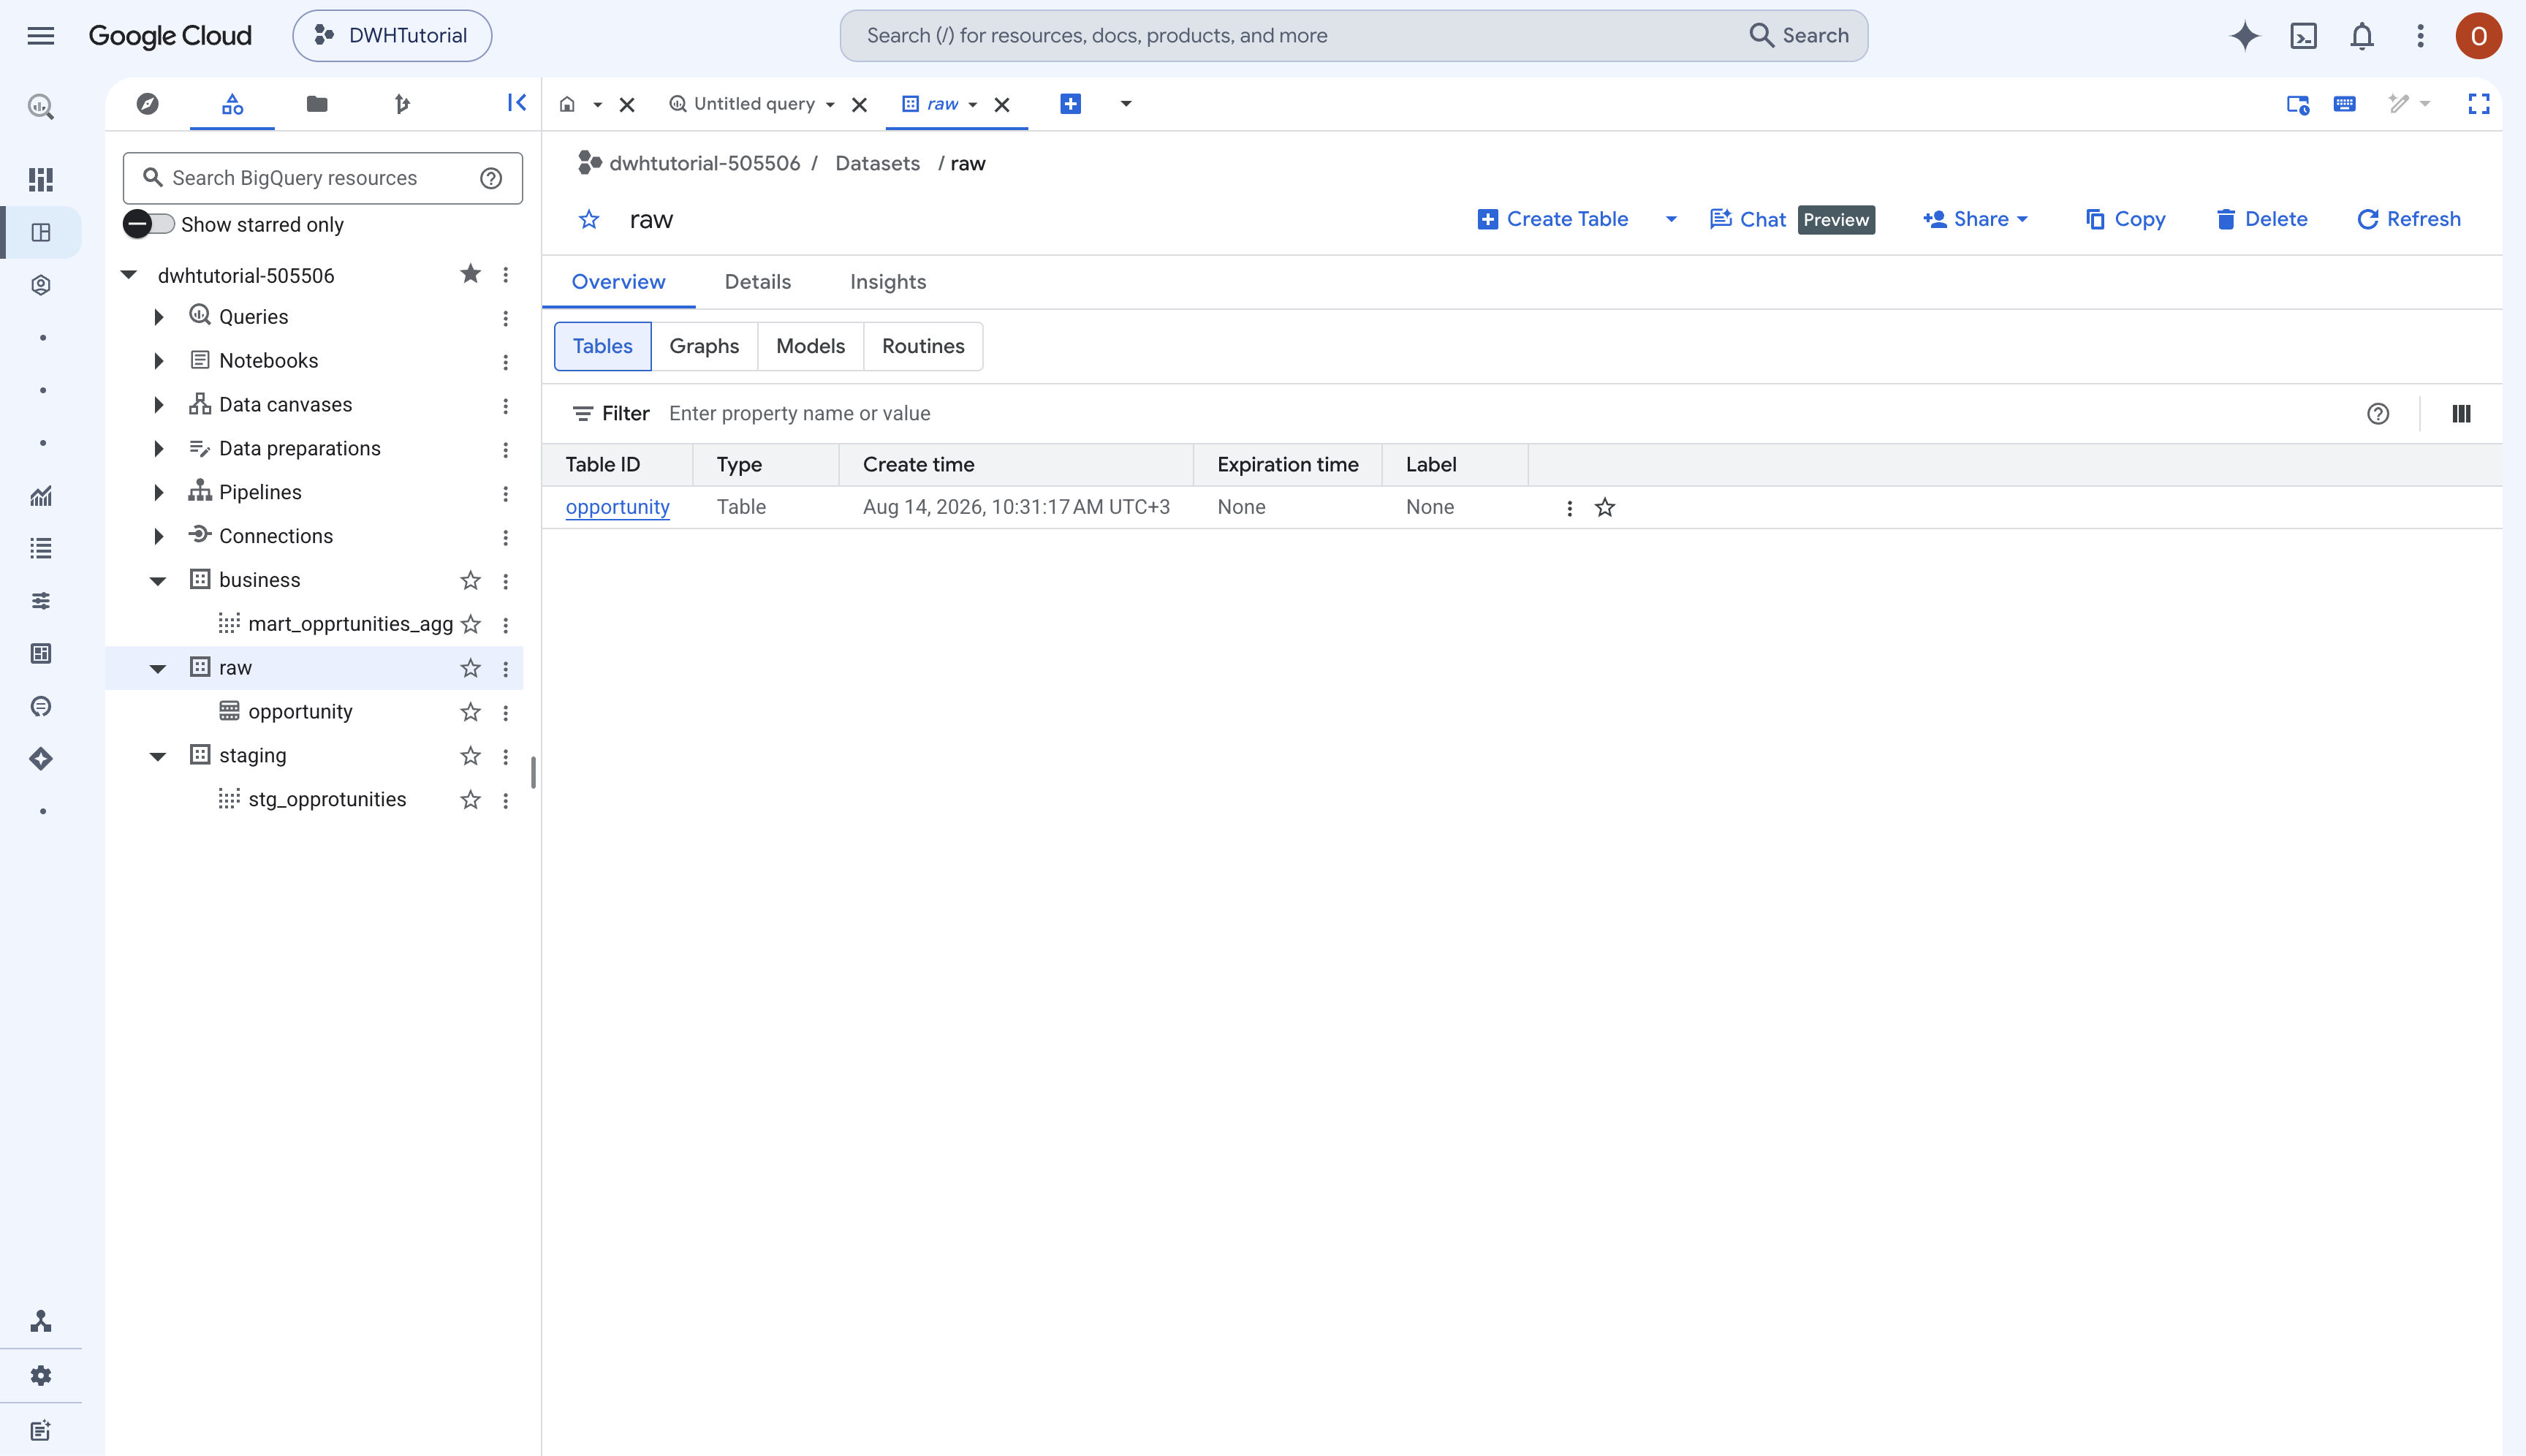Switch to the Untitled query tab
The width and height of the screenshot is (2526, 1456).
(x=754, y=104)
